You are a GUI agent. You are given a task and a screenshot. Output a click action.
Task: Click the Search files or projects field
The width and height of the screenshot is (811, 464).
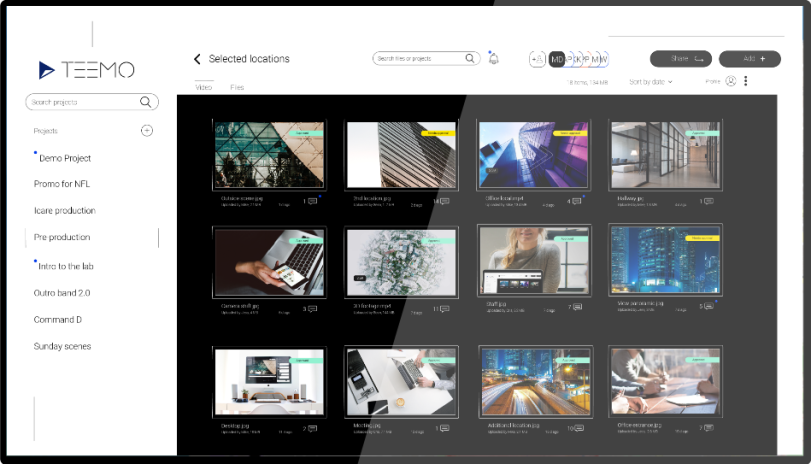click(418, 59)
